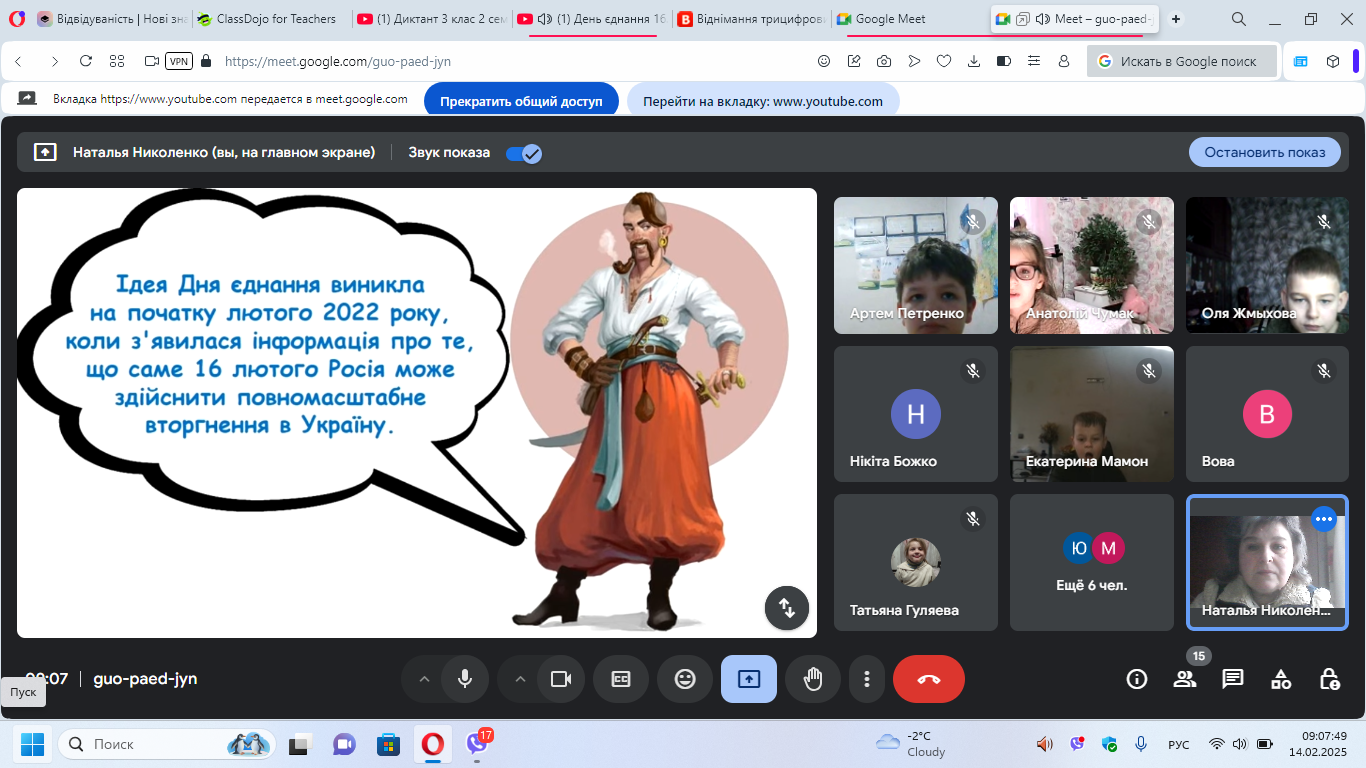
Task: Select Екатерина Мамон video tile
Action: point(1092,414)
